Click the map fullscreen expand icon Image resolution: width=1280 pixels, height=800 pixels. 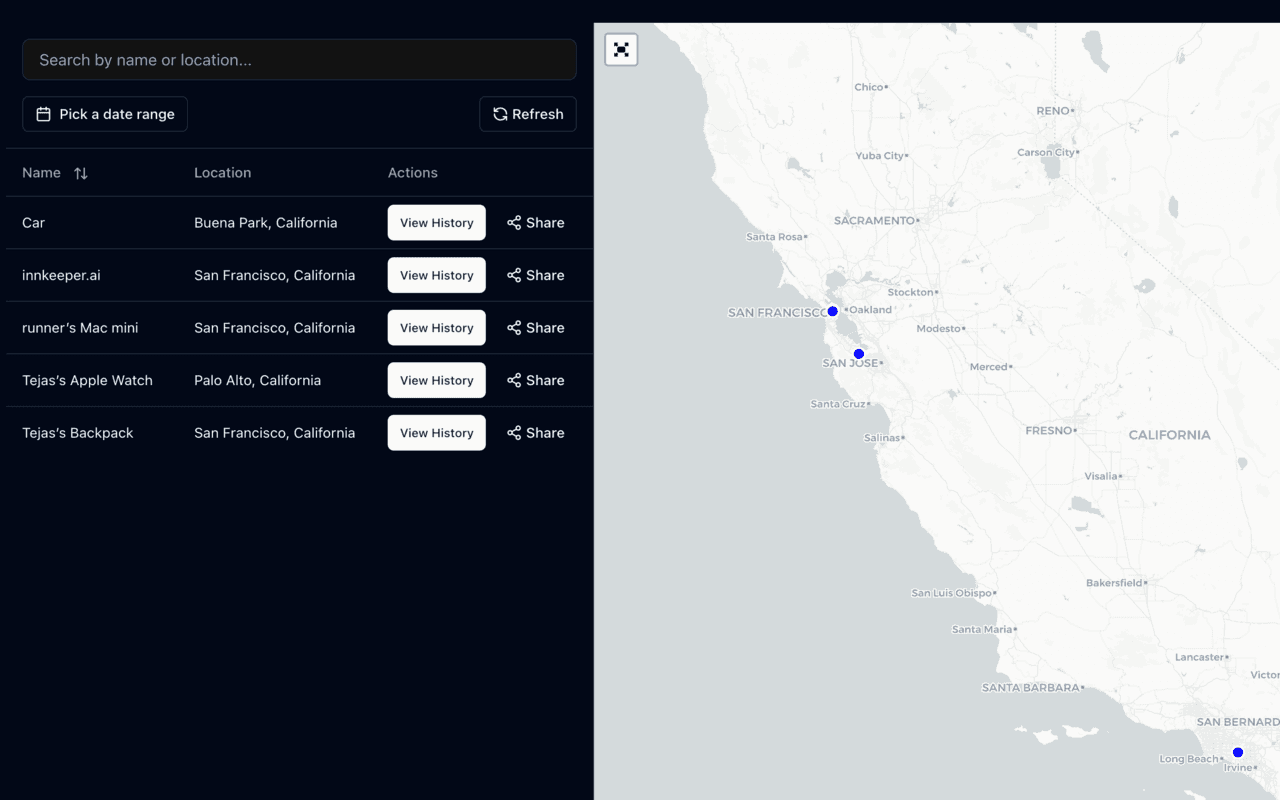[621, 49]
